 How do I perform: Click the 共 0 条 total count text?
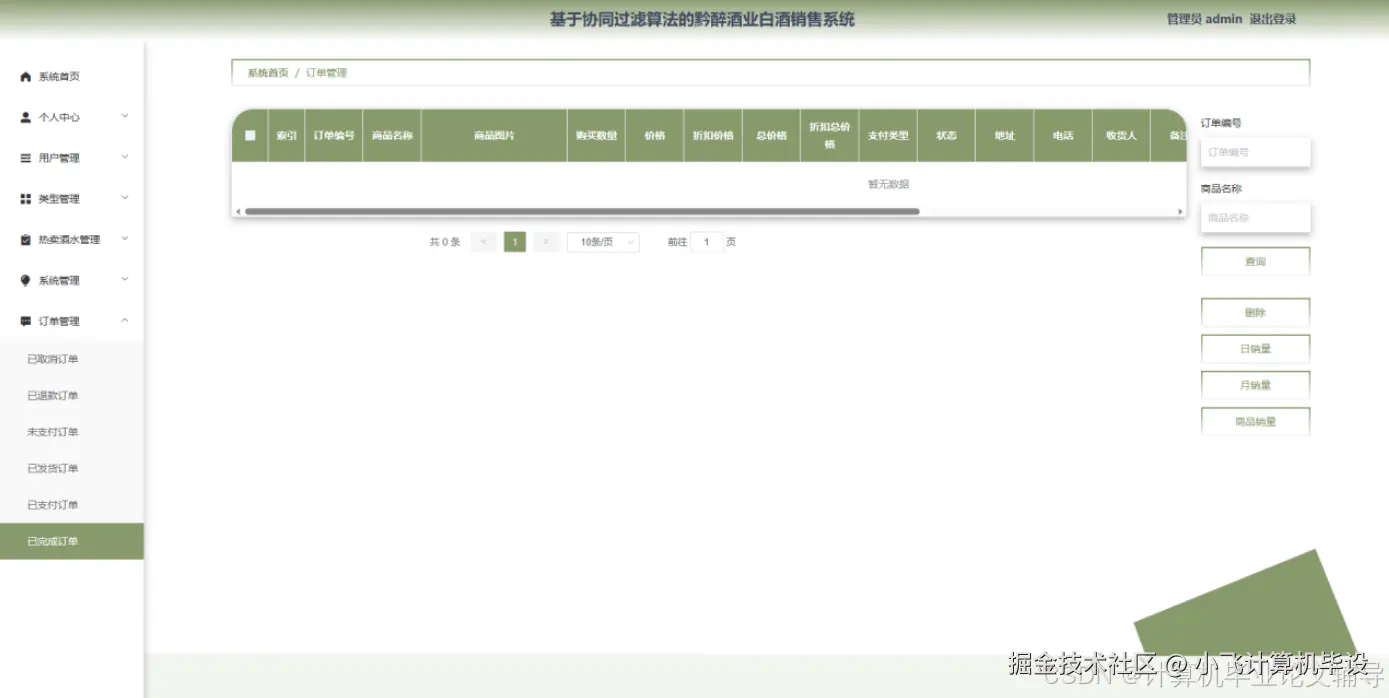[x=445, y=242]
